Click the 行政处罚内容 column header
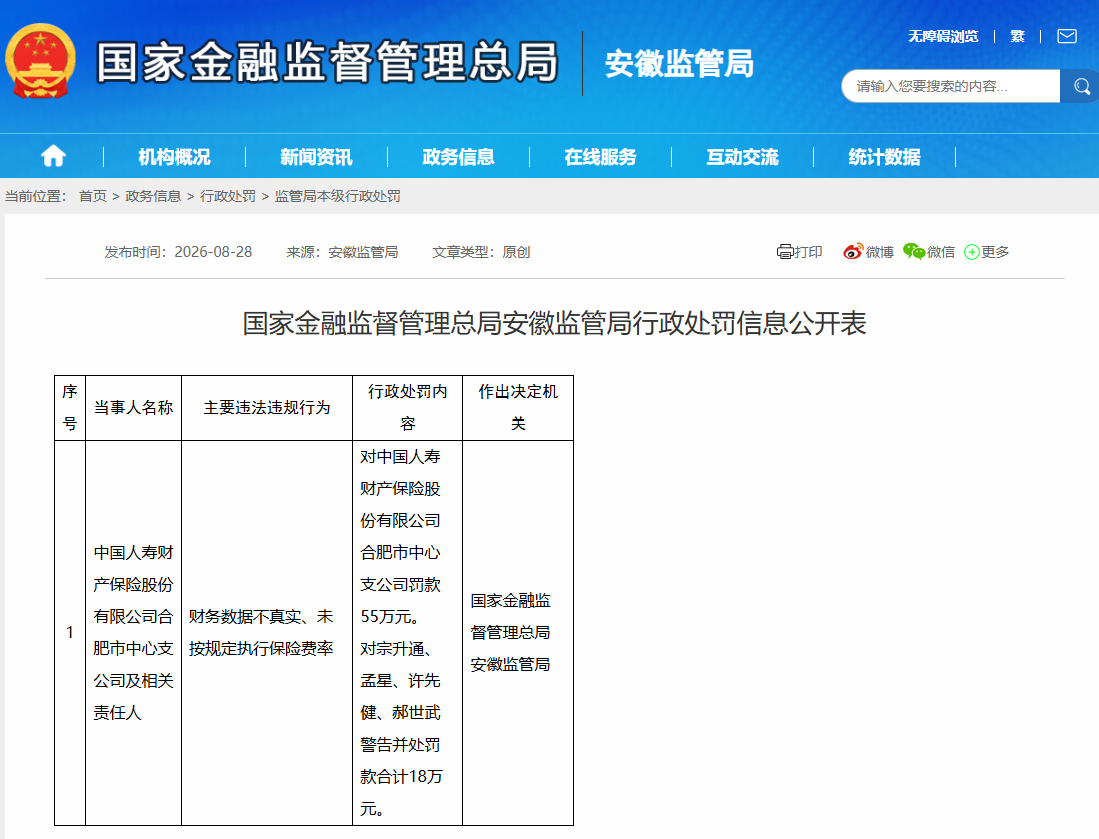This screenshot has width=1099, height=839. (x=407, y=407)
